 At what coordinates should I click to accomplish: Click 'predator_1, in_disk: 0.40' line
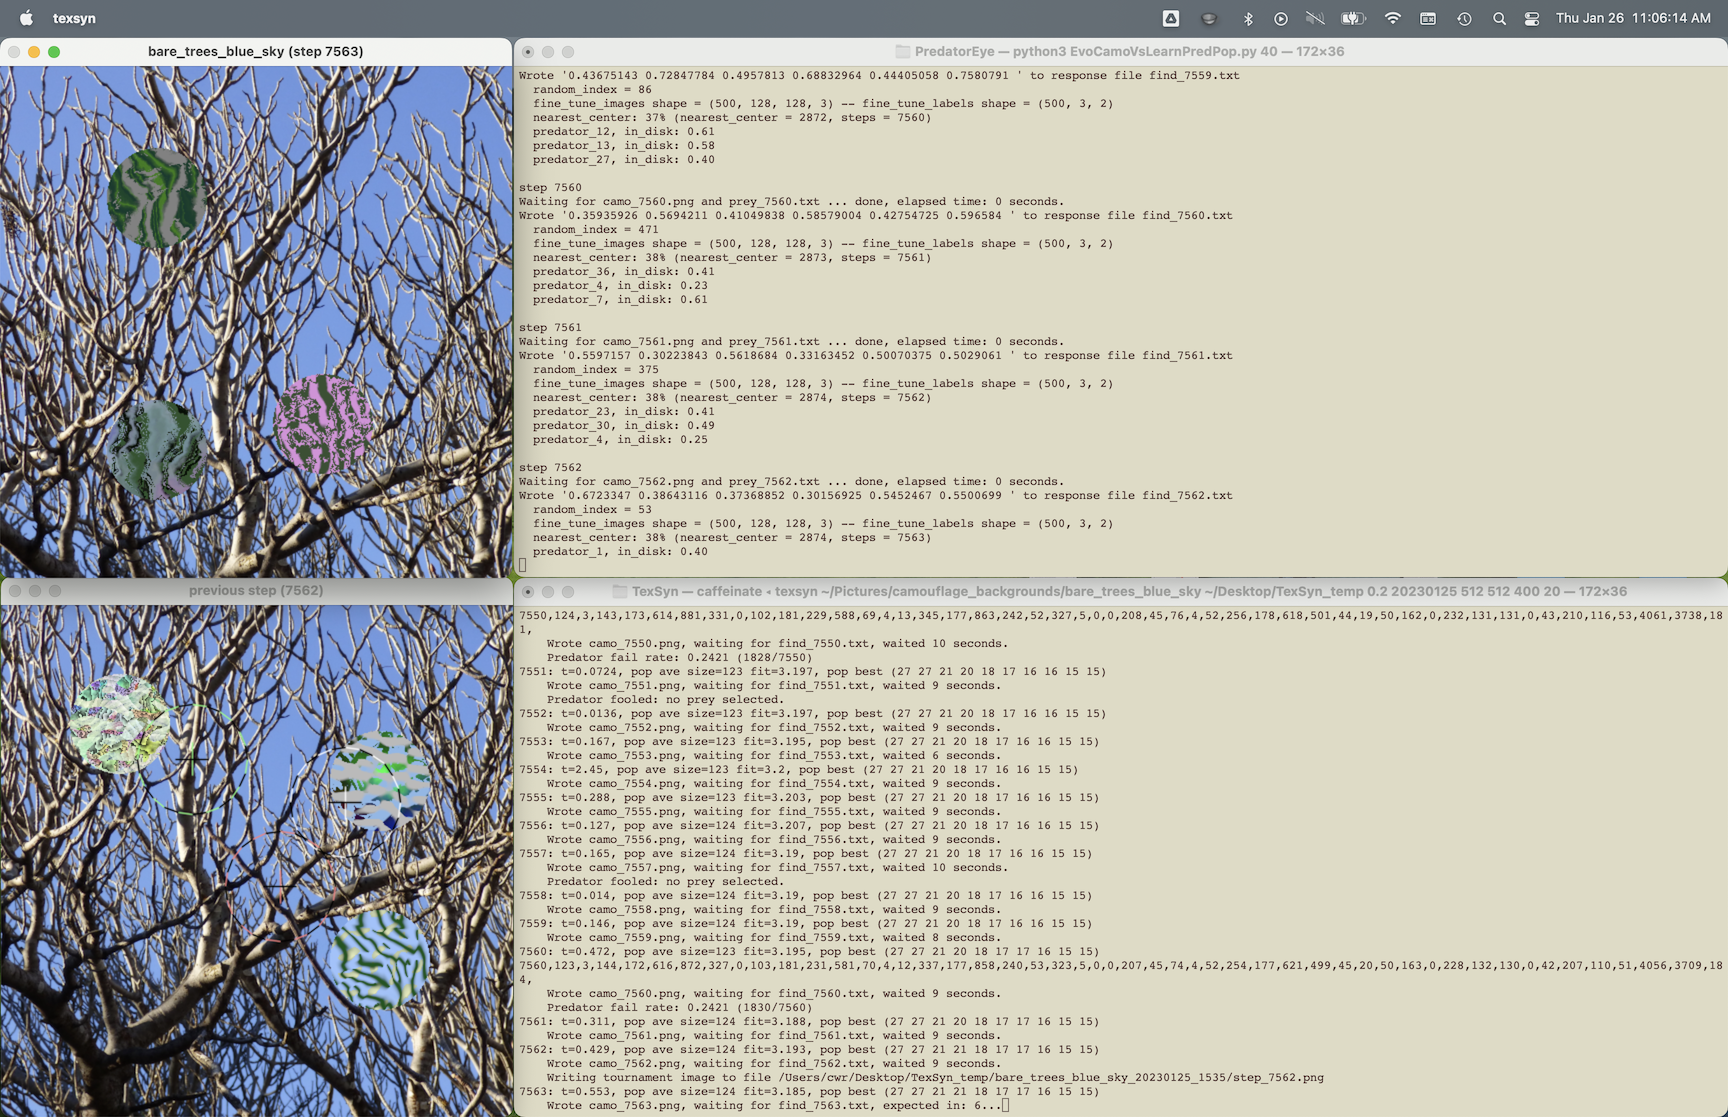620,551
